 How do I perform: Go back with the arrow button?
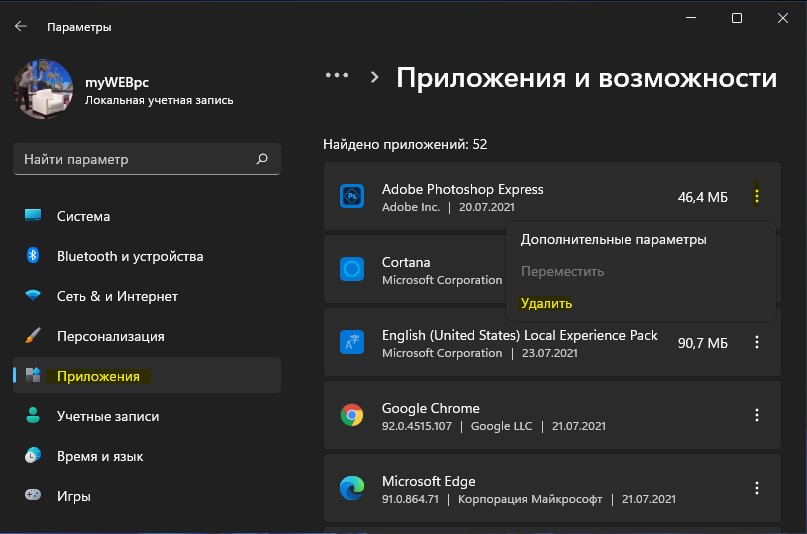[21, 26]
